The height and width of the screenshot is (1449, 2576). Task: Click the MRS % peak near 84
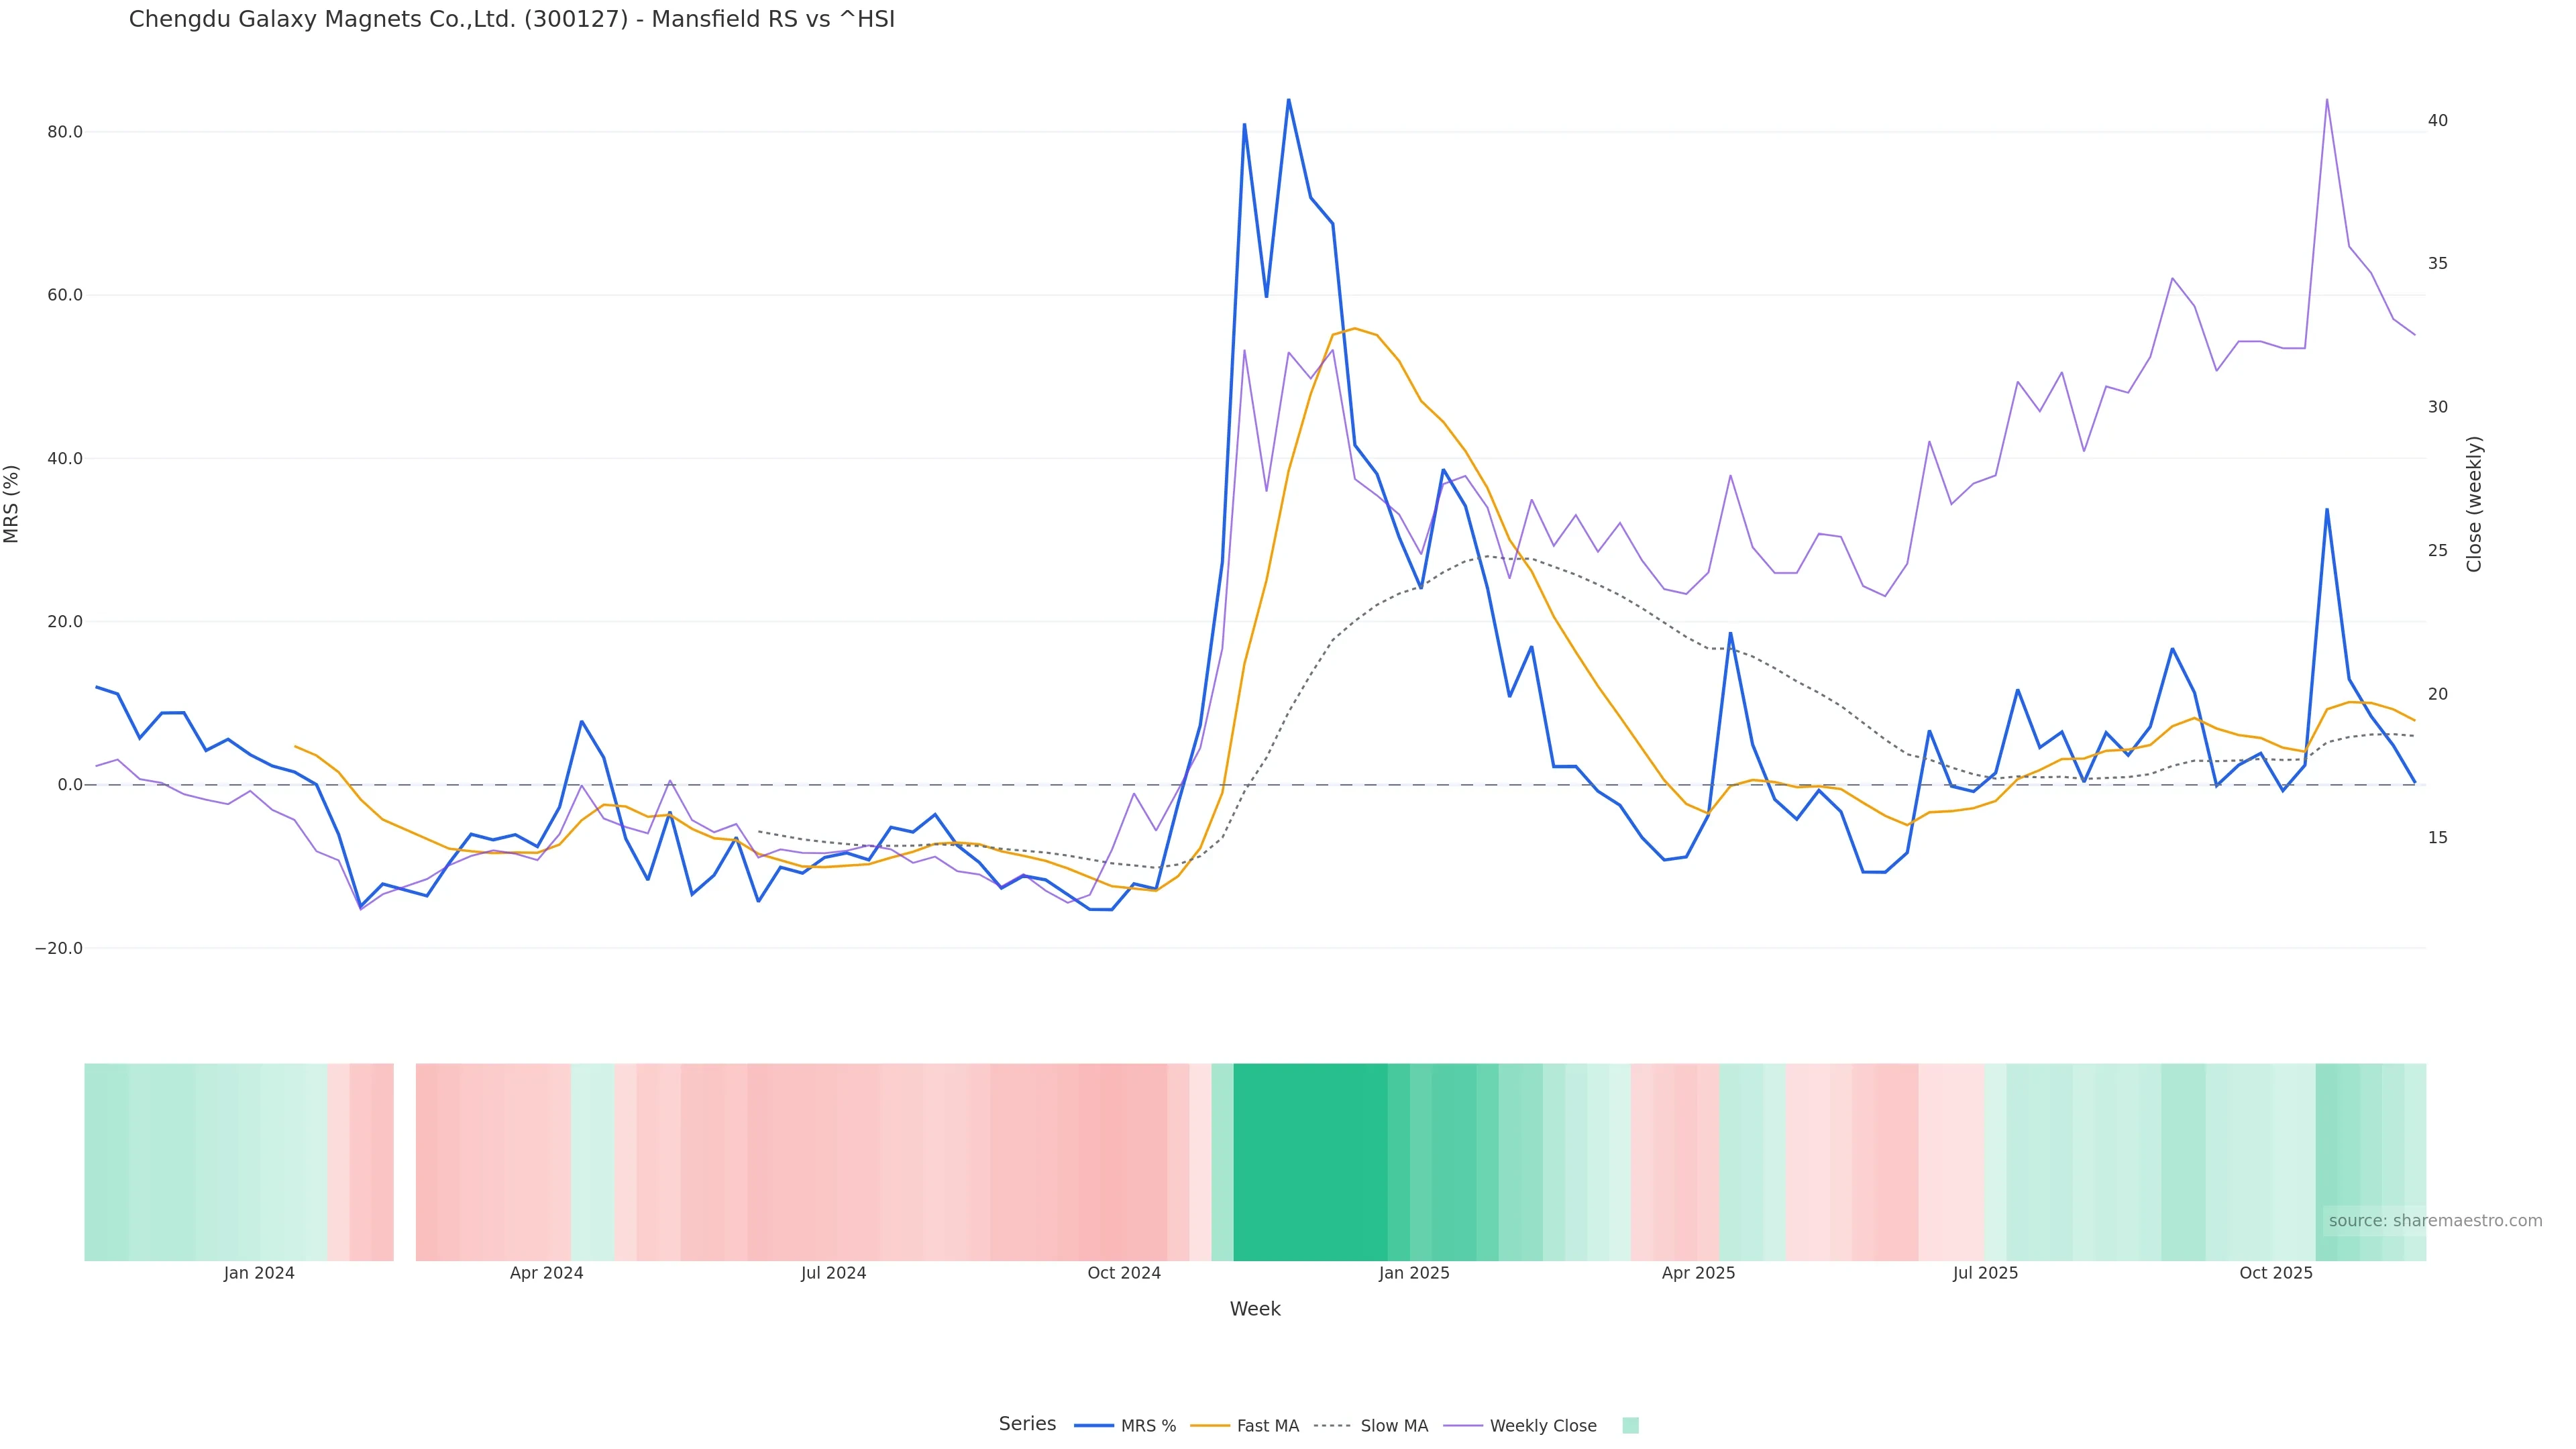(x=1288, y=100)
